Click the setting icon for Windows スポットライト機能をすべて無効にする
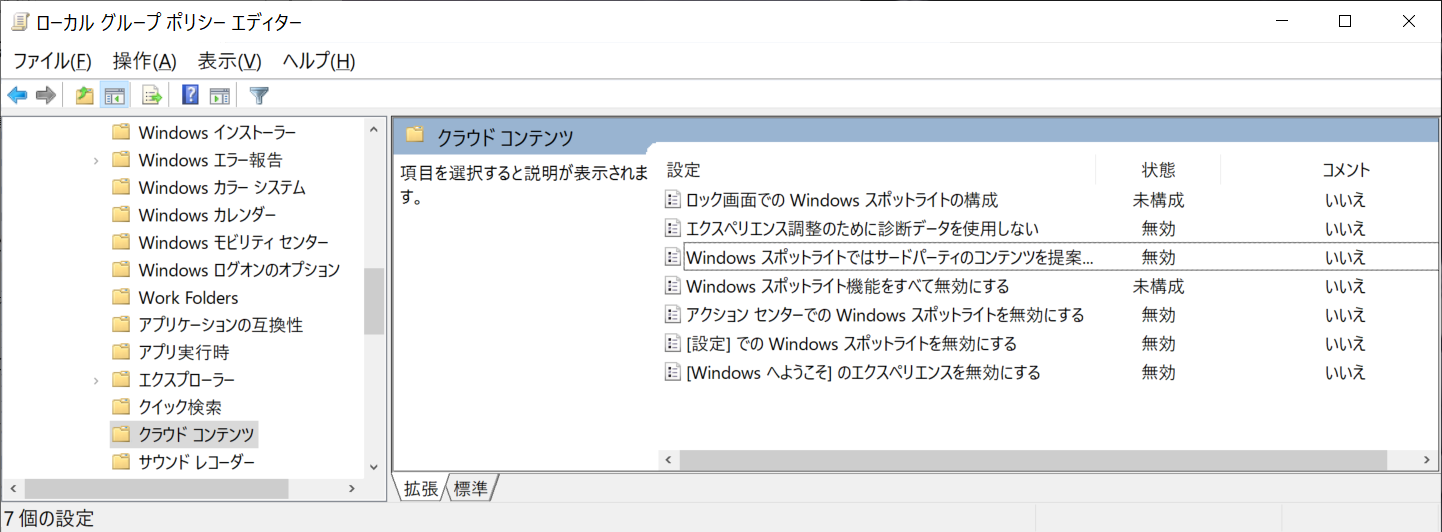The height and width of the screenshot is (532, 1442). click(673, 286)
